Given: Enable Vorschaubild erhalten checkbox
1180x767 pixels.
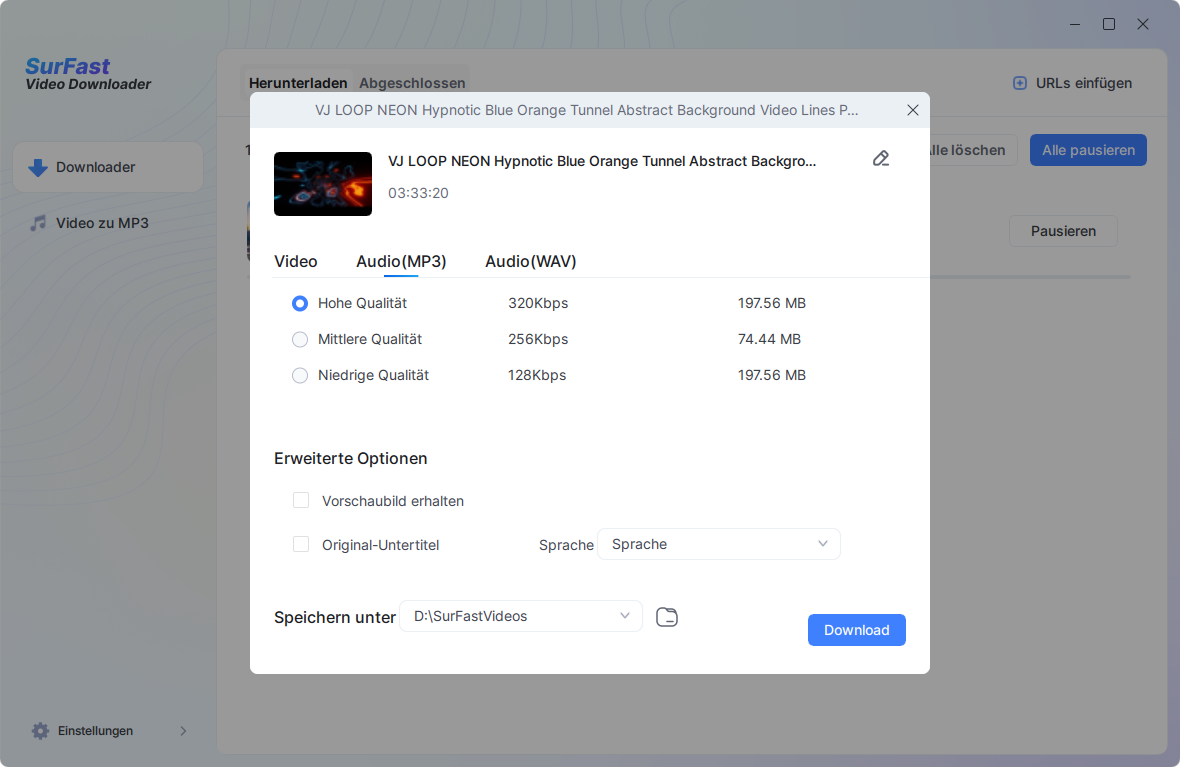Looking at the screenshot, I should click(x=301, y=501).
